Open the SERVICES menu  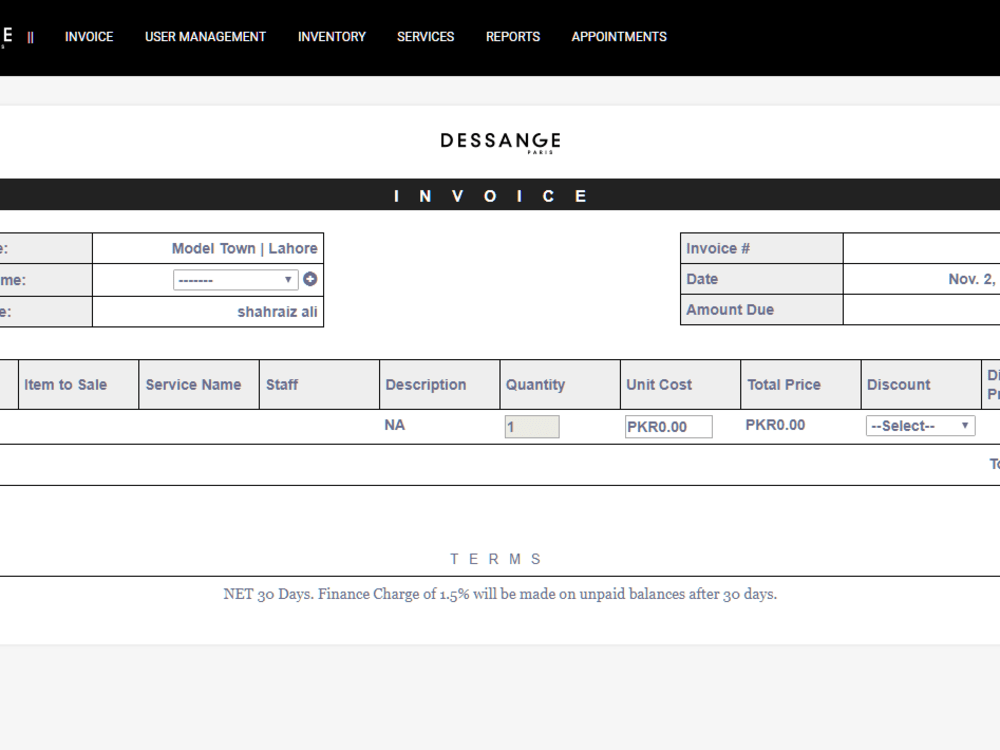click(x=425, y=37)
